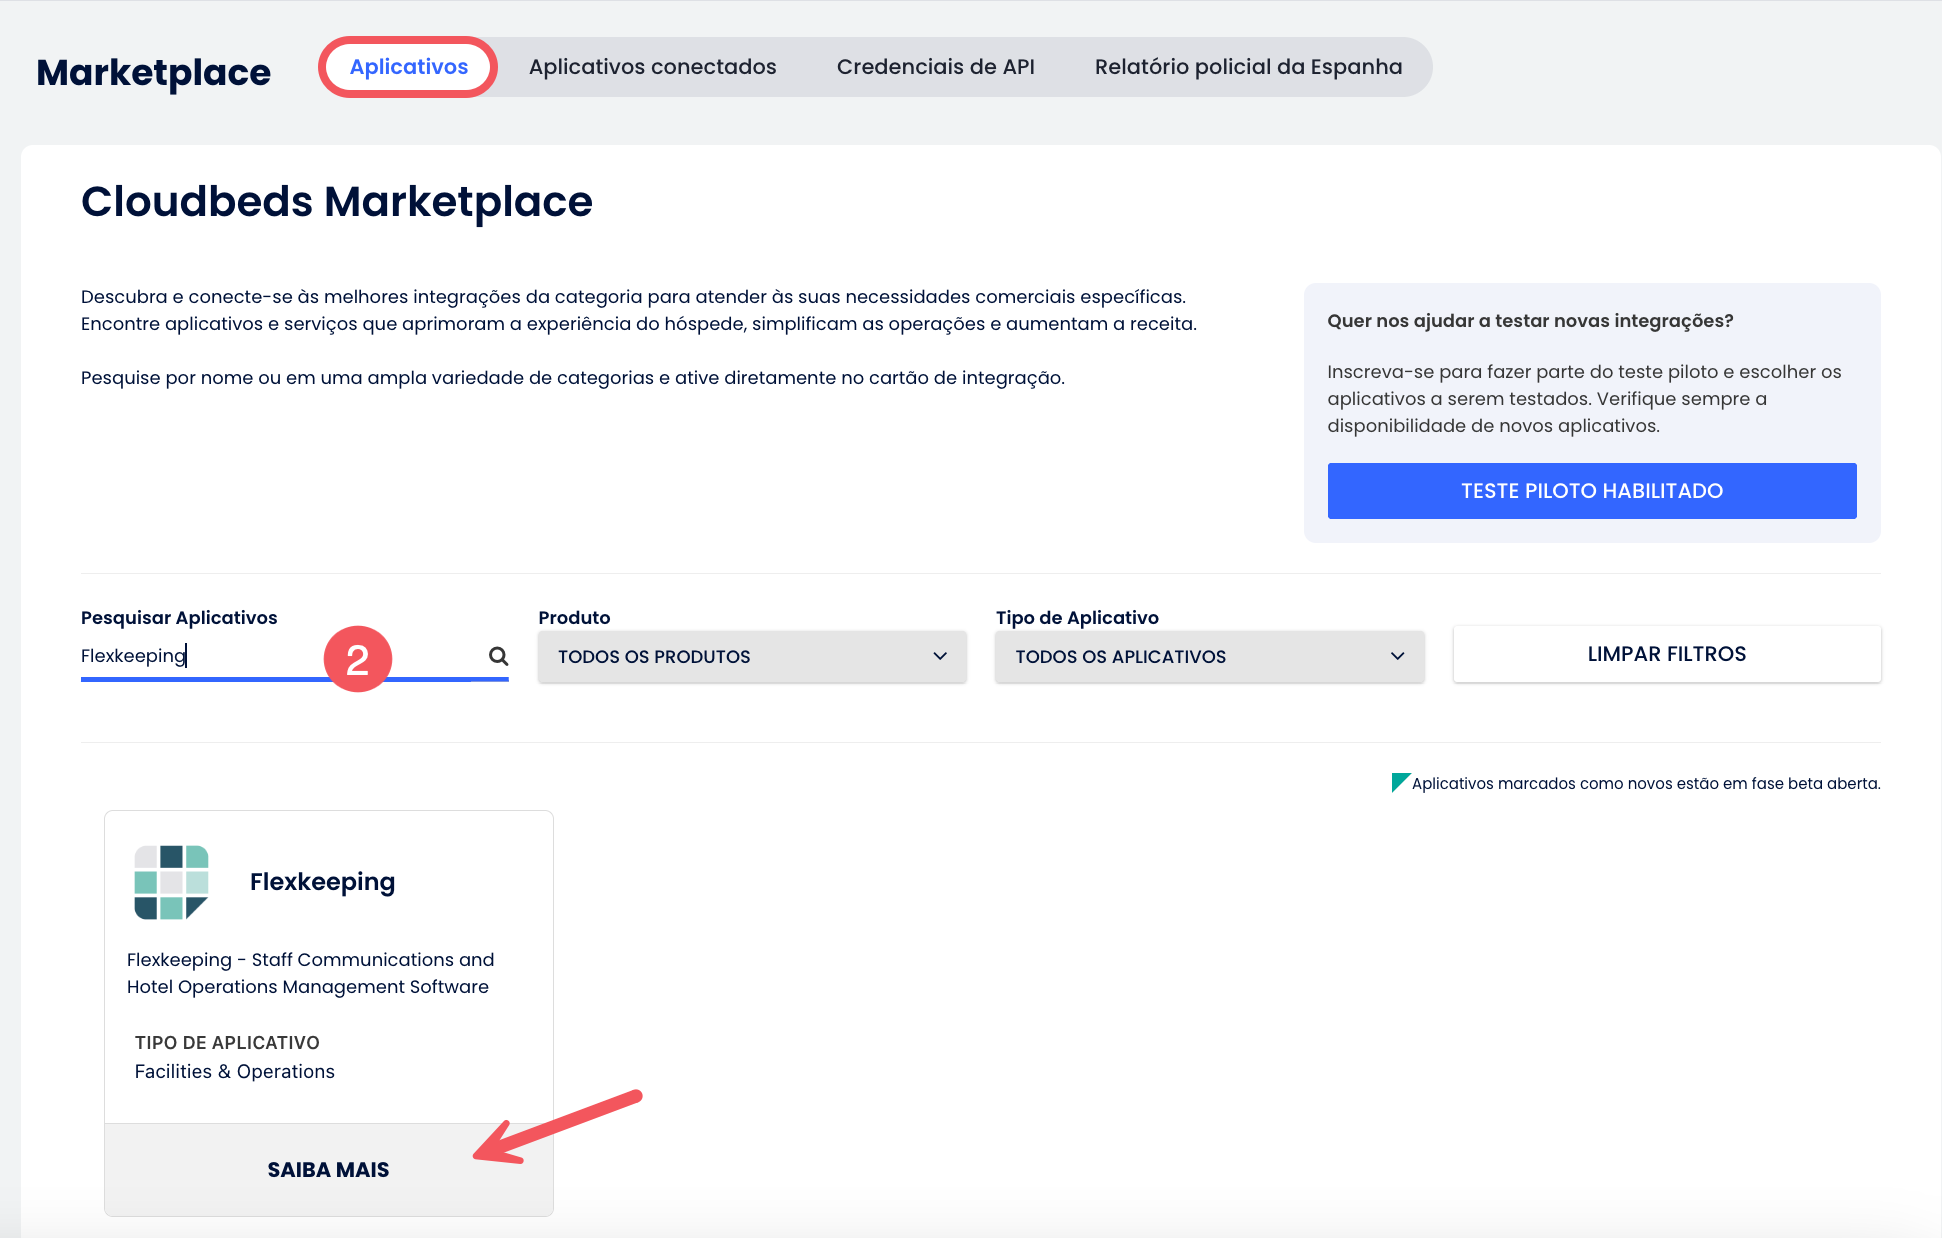Click the Facilities & Operations app type label
This screenshot has height=1238, width=1942.
234,1071
